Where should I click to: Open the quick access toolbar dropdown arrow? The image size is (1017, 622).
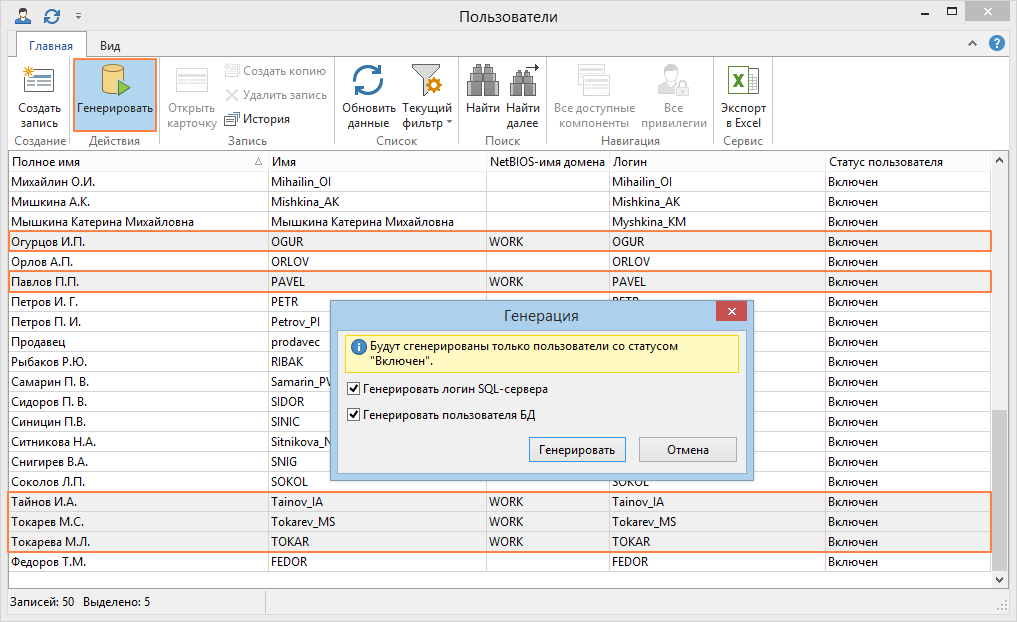click(79, 17)
